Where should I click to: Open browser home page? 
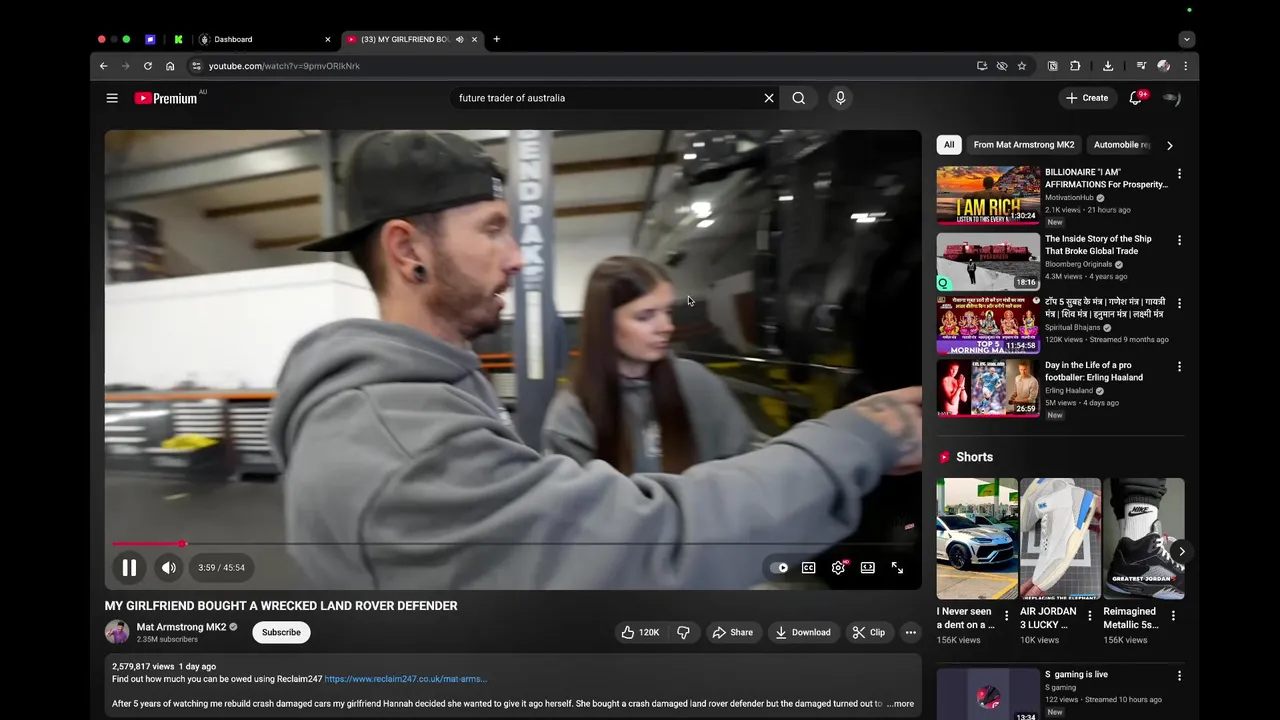coord(170,66)
